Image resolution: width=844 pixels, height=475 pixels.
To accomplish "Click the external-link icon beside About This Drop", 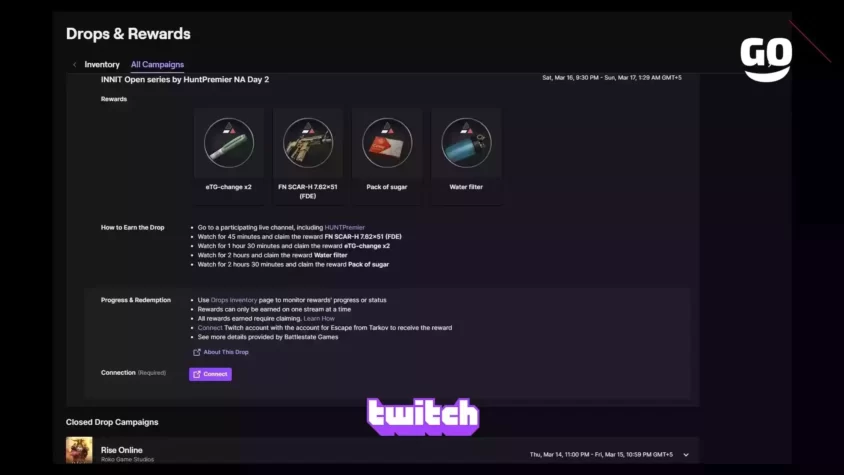I will pos(196,352).
